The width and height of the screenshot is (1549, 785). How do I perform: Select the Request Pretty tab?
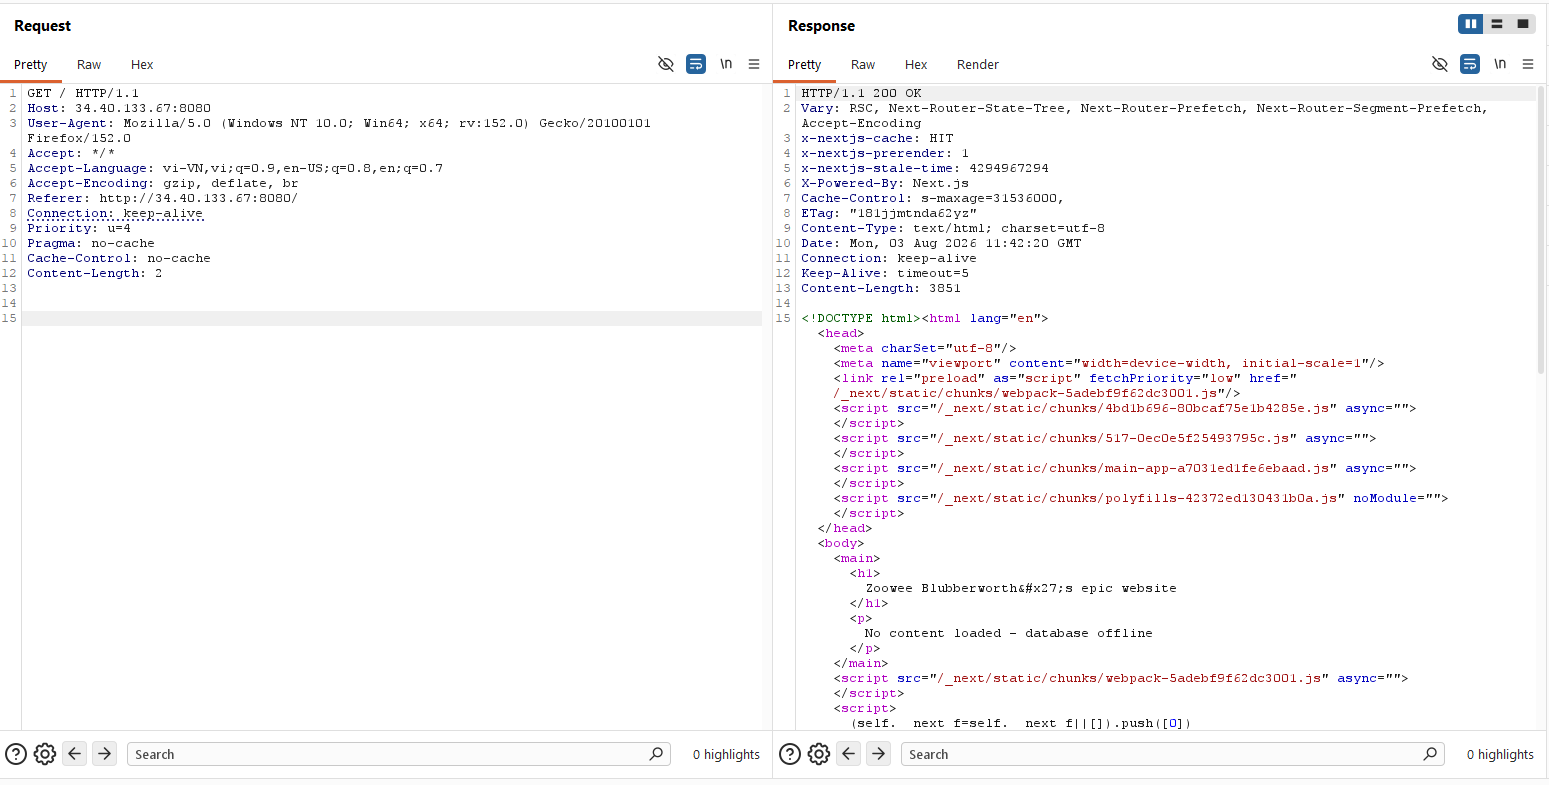click(x=30, y=65)
